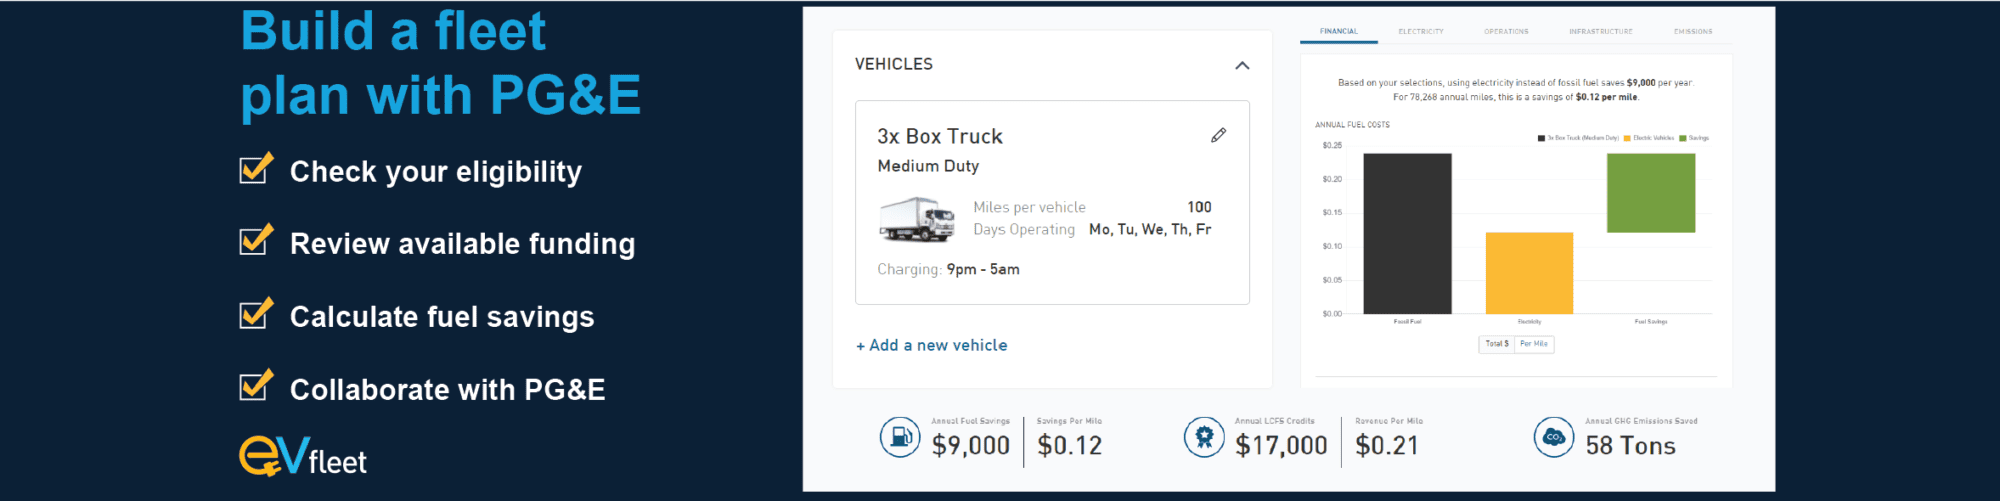Click checkmark beside Collaborate with PG&E

point(256,385)
